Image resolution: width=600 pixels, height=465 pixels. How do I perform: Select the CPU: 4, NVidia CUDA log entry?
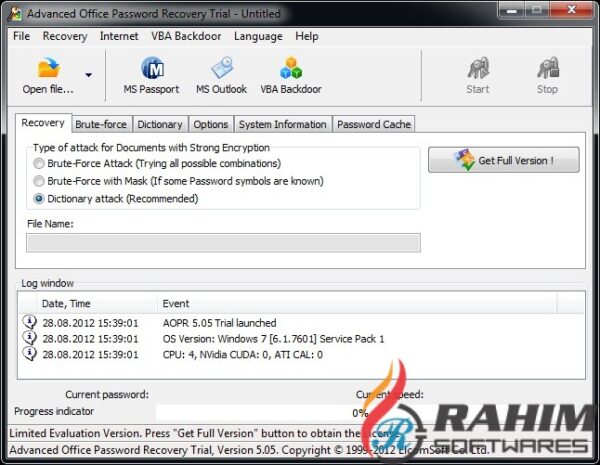[x=301, y=354]
